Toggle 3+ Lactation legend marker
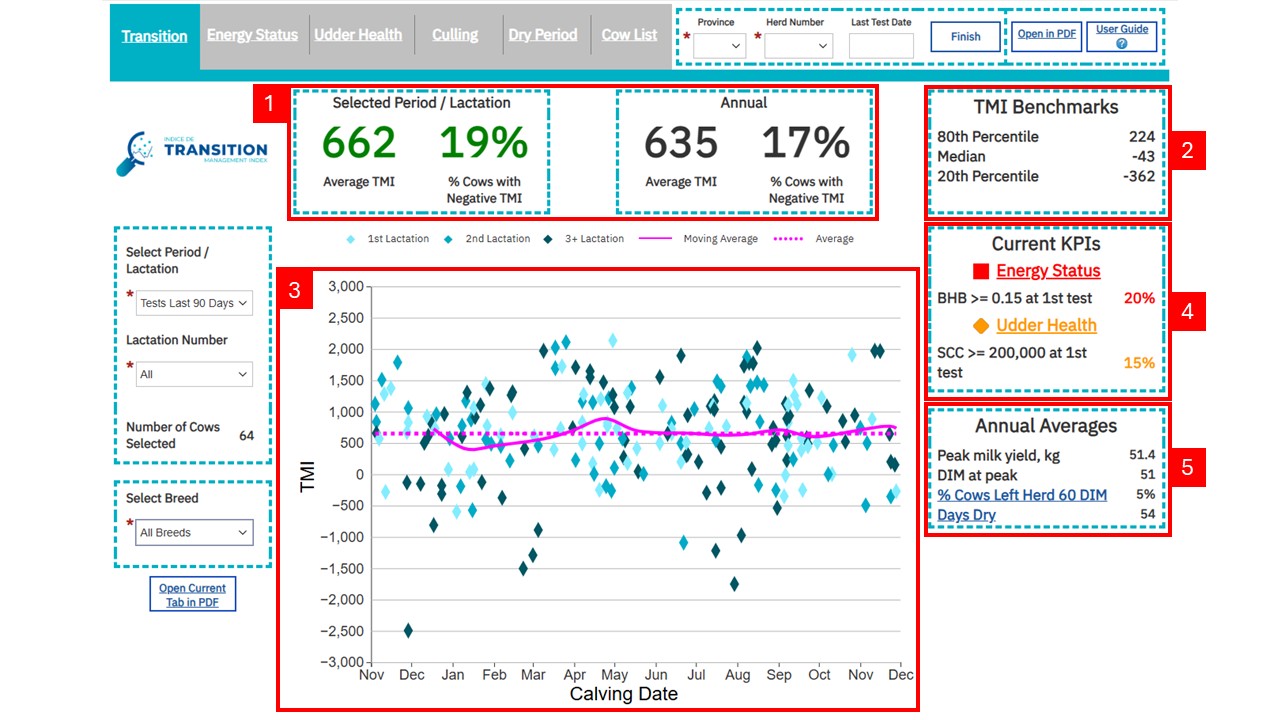 pos(546,239)
